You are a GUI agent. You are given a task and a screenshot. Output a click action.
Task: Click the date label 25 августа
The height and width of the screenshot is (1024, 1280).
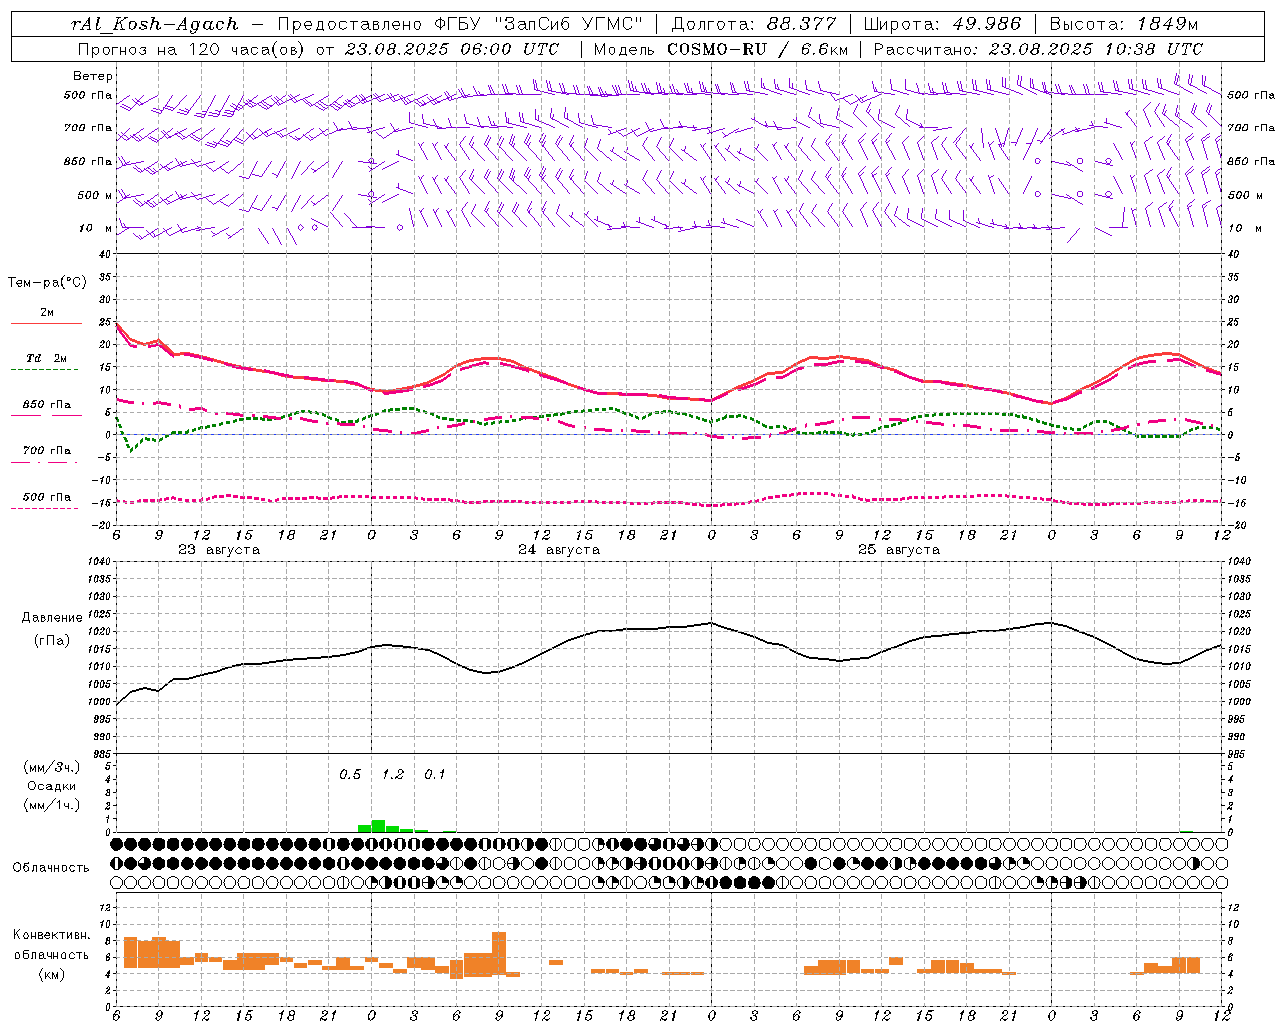pos(898,550)
